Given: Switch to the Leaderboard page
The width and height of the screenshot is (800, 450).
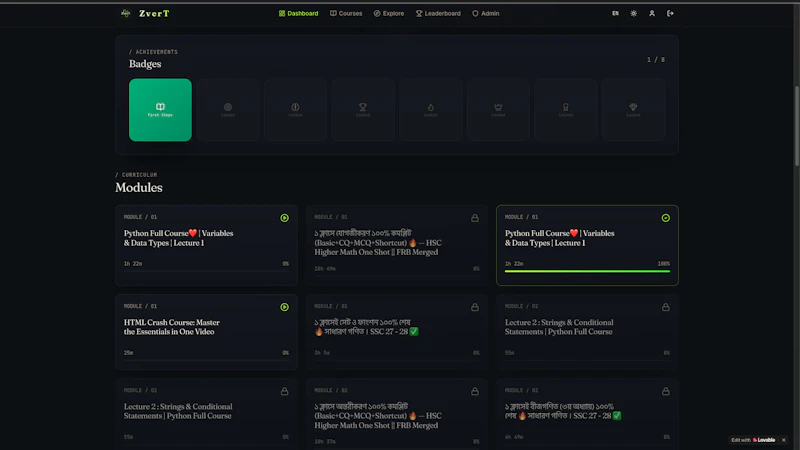Looking at the screenshot, I should [438, 14].
